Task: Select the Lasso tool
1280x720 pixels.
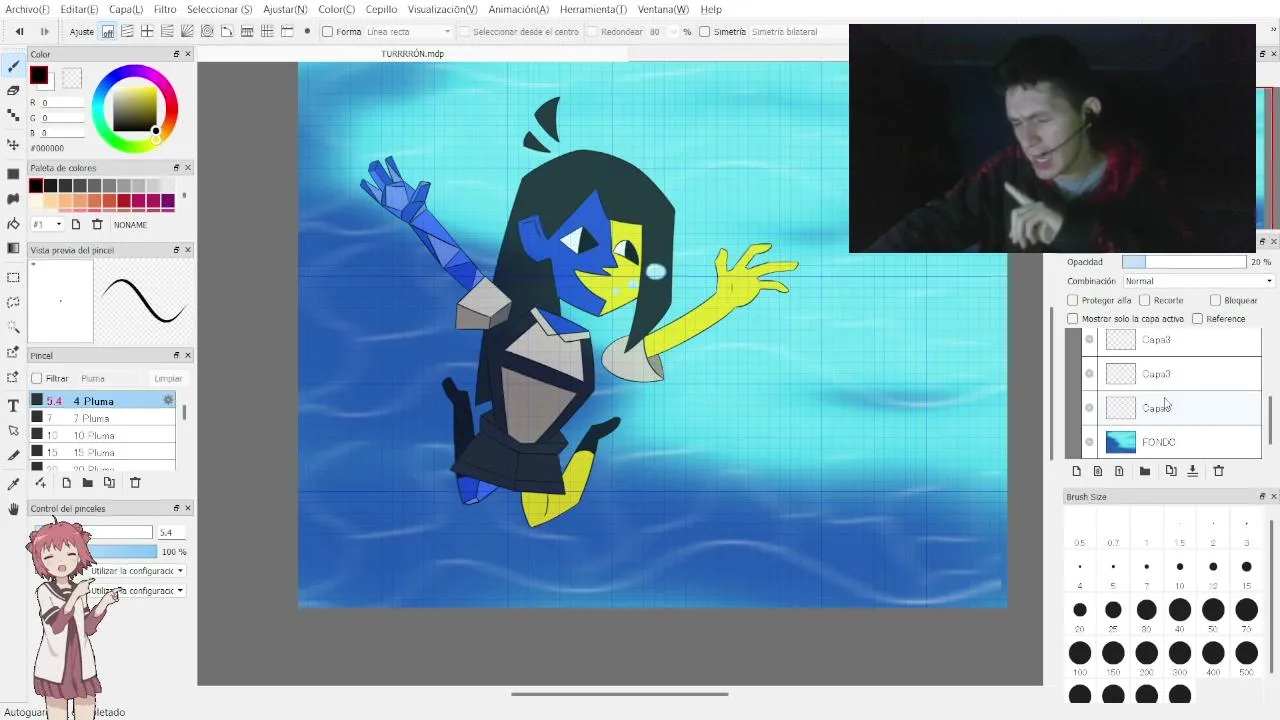Action: coord(13,302)
